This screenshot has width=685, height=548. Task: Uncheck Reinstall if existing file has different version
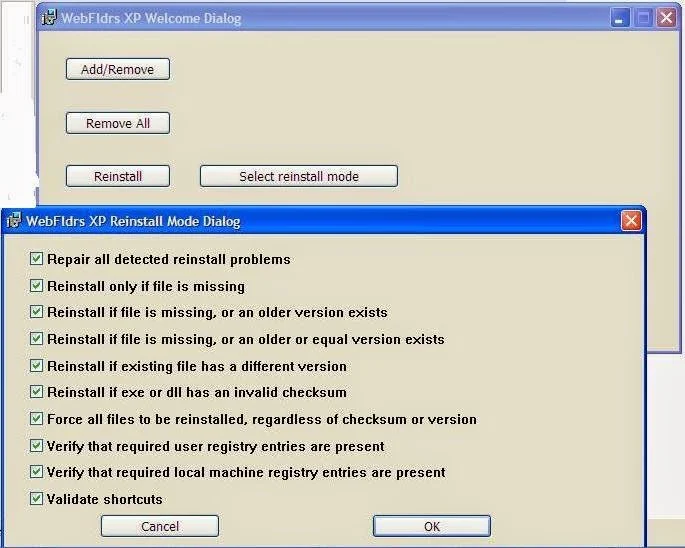[36, 366]
